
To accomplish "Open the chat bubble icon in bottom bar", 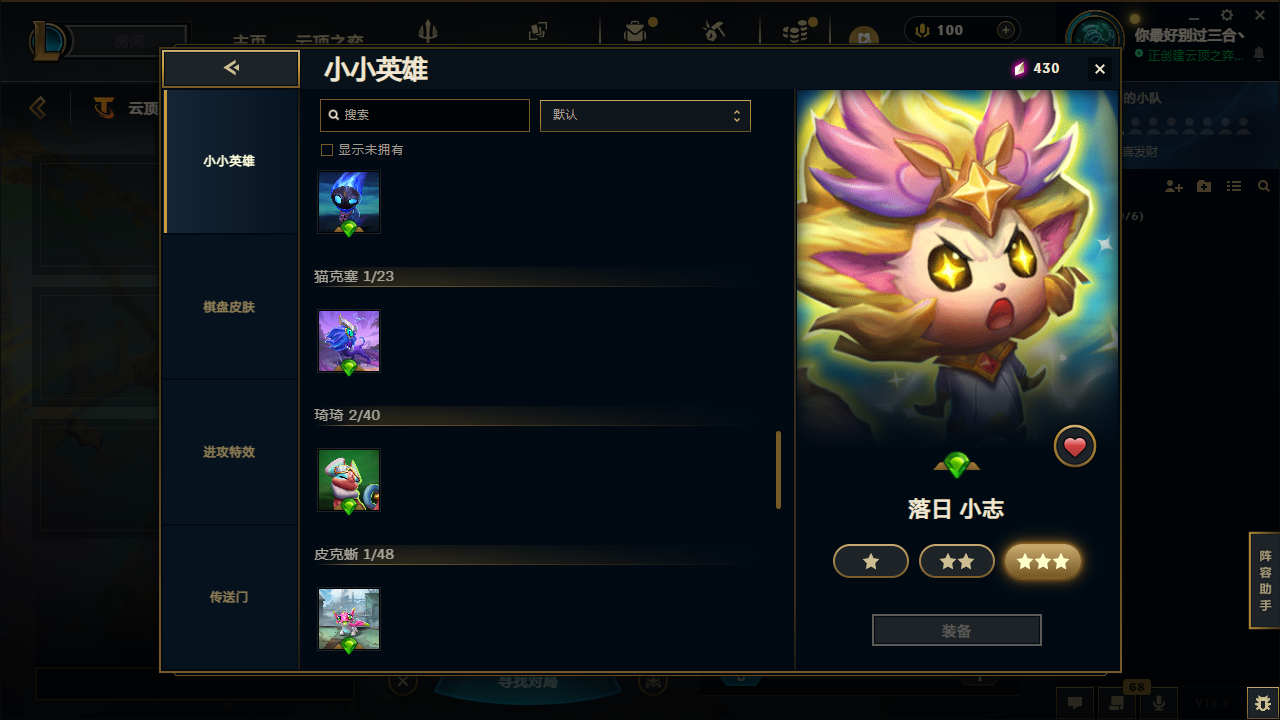I will point(1075,703).
